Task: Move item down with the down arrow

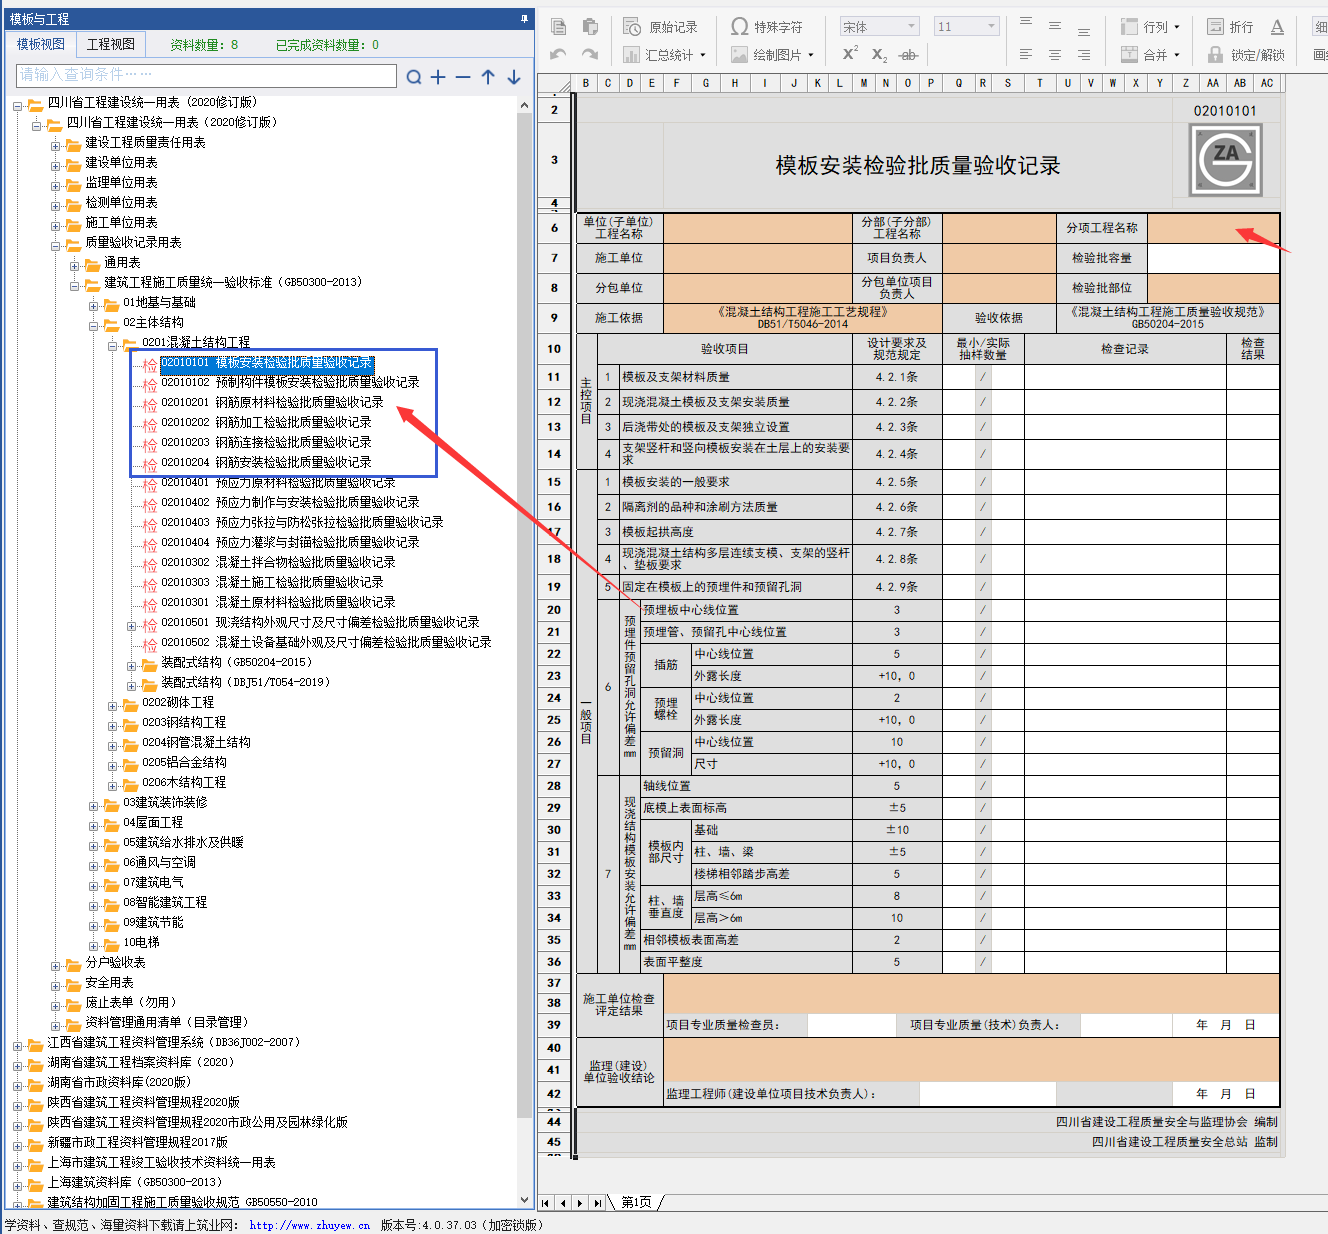Action: (514, 77)
